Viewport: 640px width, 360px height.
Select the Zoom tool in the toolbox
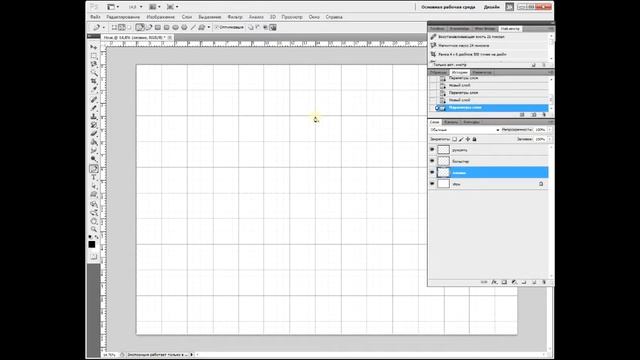[x=94, y=229]
